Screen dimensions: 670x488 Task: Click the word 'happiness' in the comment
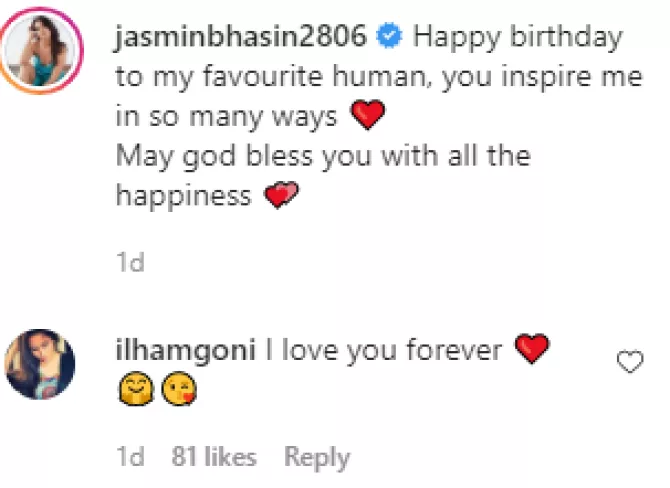point(184,196)
